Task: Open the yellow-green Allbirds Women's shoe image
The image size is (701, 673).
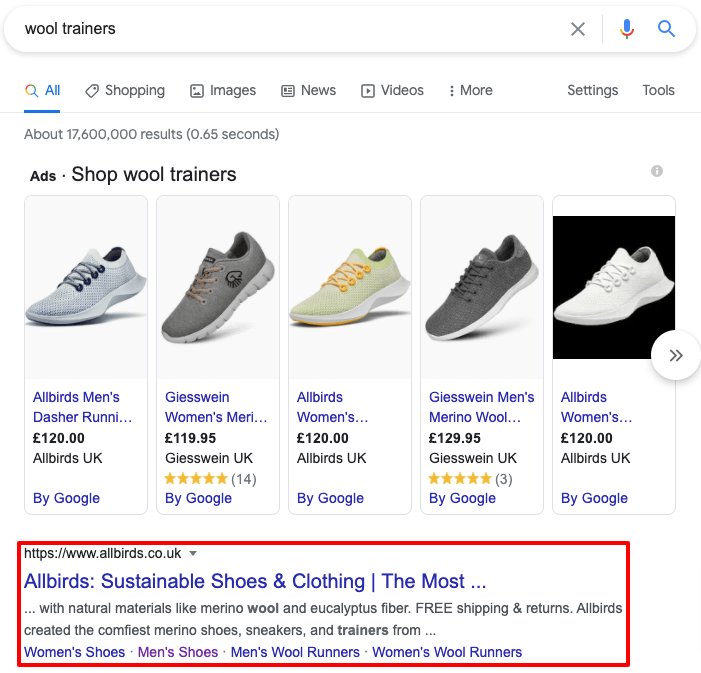Action: (x=350, y=287)
